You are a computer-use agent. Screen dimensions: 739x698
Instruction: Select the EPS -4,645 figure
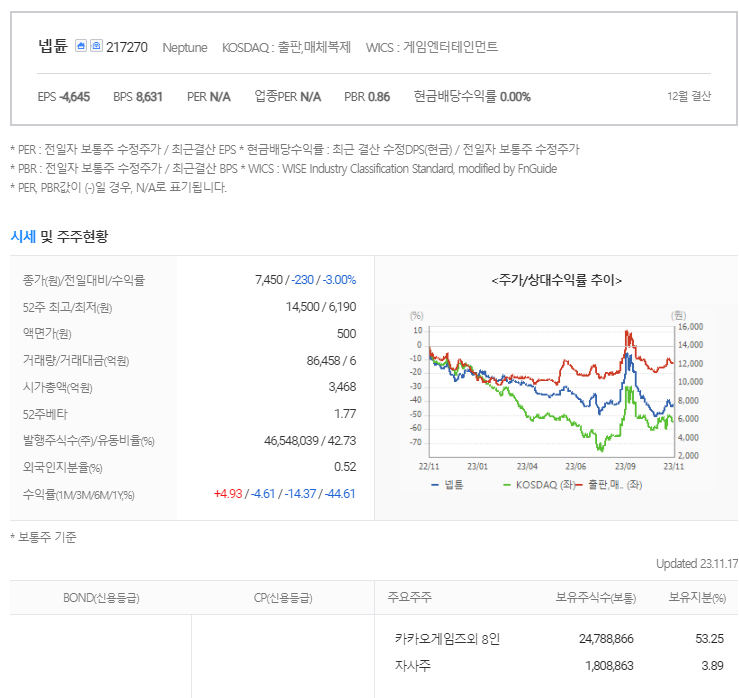click(64, 97)
